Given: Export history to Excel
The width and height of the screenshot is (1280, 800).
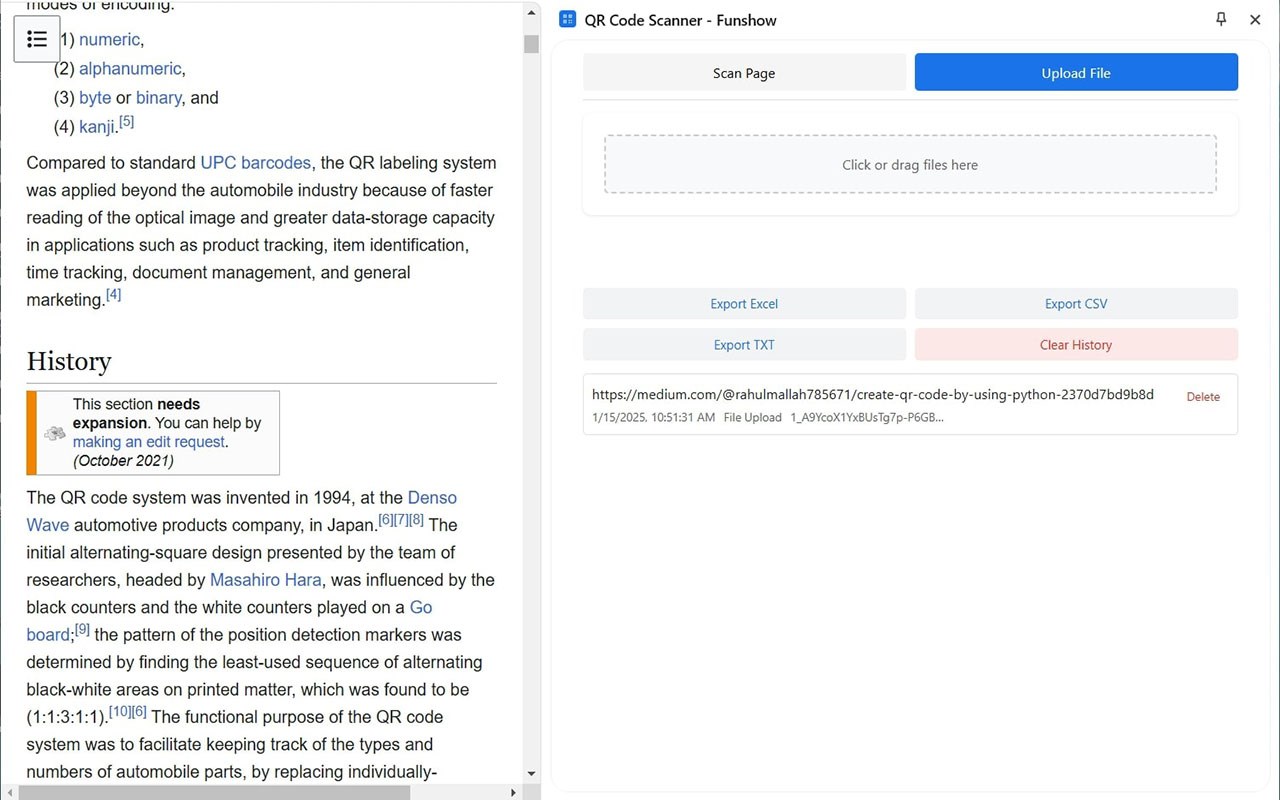Looking at the screenshot, I should coord(744,304).
